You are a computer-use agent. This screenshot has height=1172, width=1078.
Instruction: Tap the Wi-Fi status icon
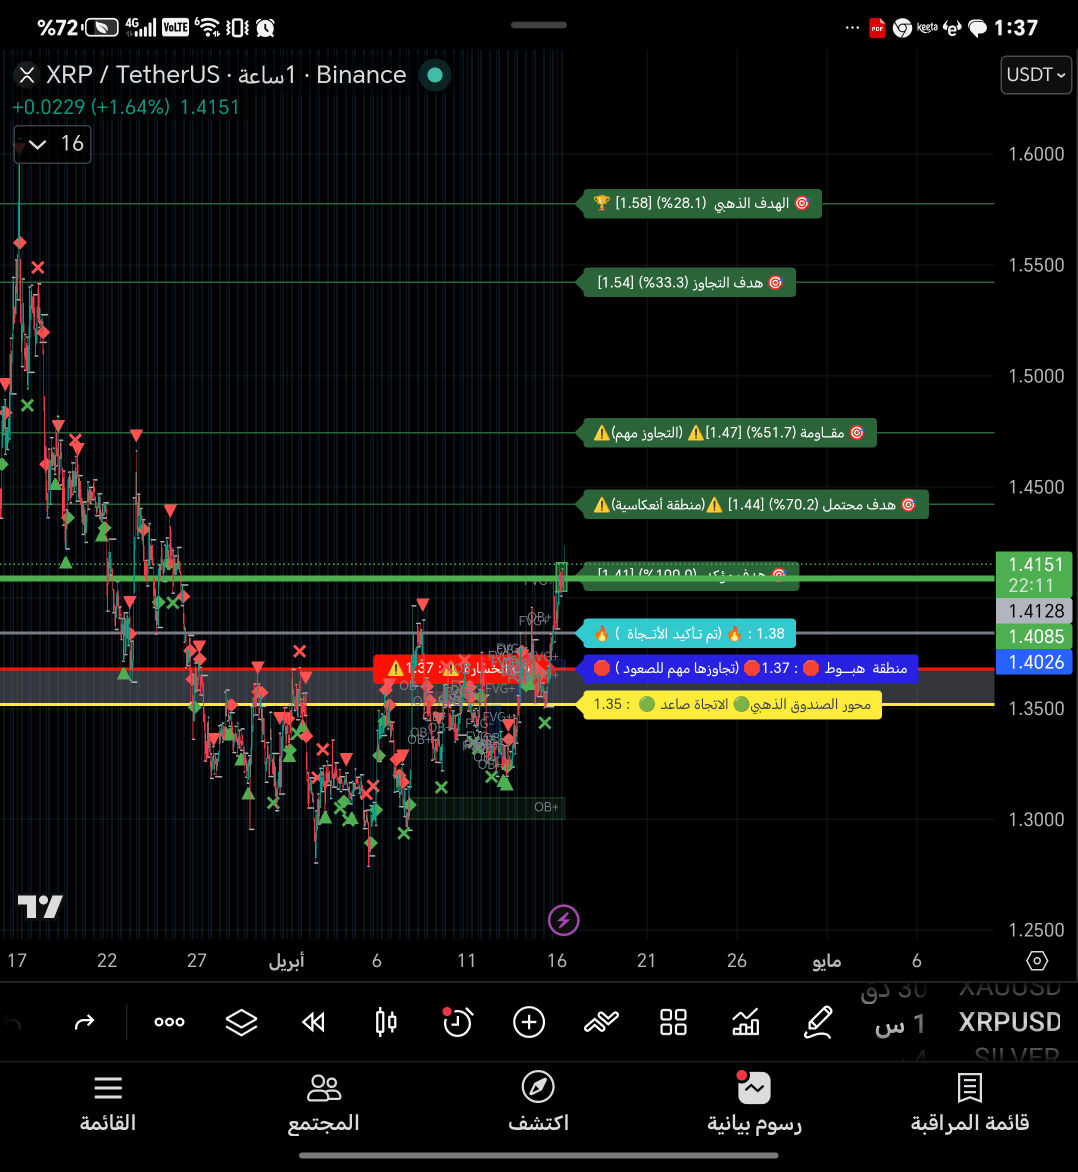[x=207, y=28]
